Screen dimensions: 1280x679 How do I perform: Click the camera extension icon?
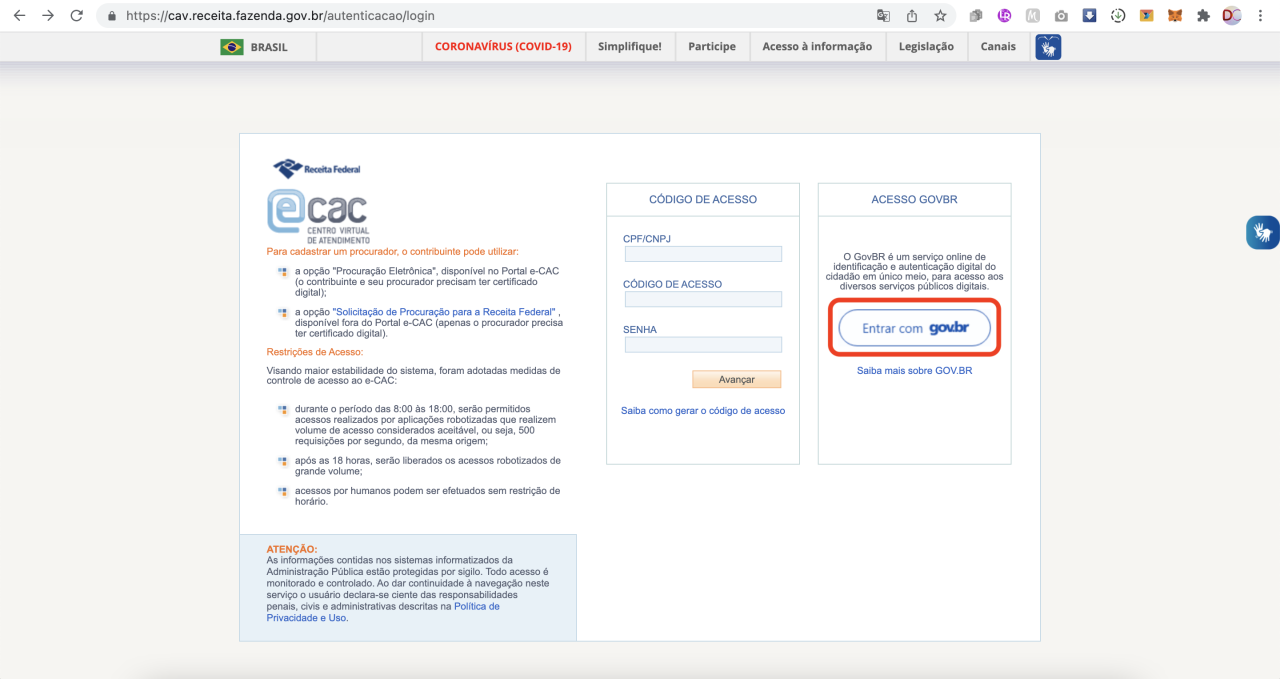(1062, 15)
